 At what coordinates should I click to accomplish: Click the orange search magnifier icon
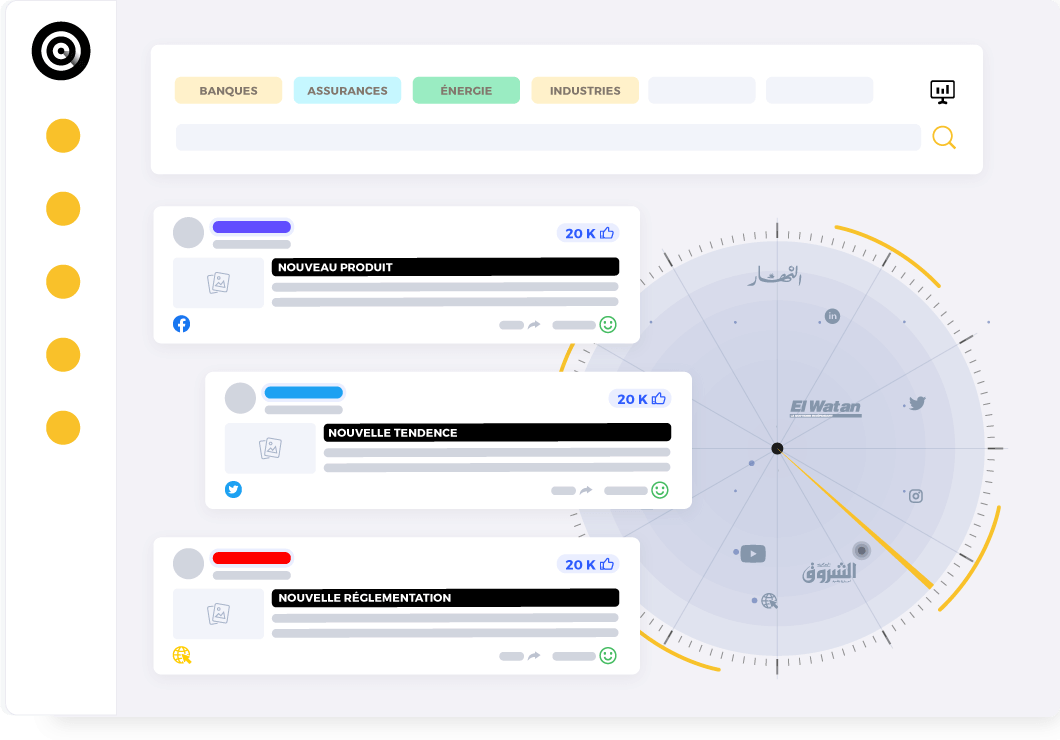(943, 137)
